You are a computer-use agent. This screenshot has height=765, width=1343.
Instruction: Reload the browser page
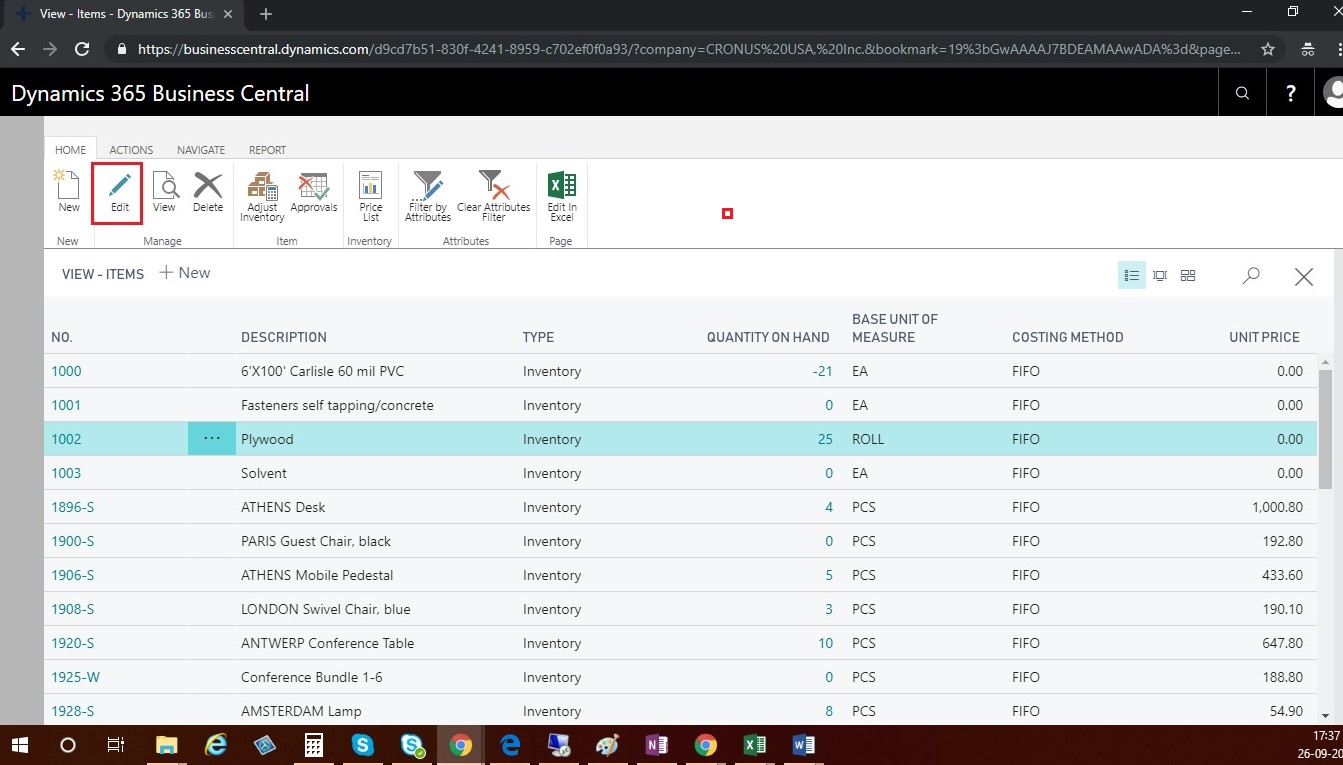tap(83, 49)
